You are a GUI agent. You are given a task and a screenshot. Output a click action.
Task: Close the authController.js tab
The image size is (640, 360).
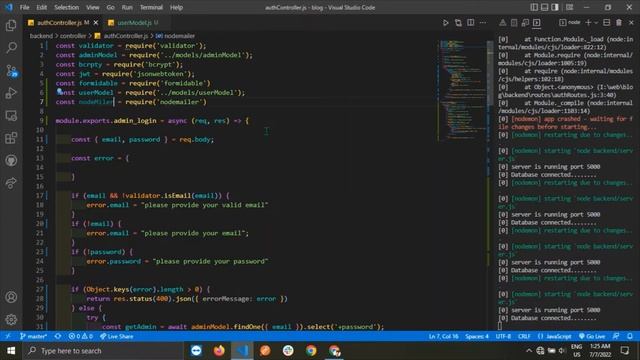tap(96, 23)
